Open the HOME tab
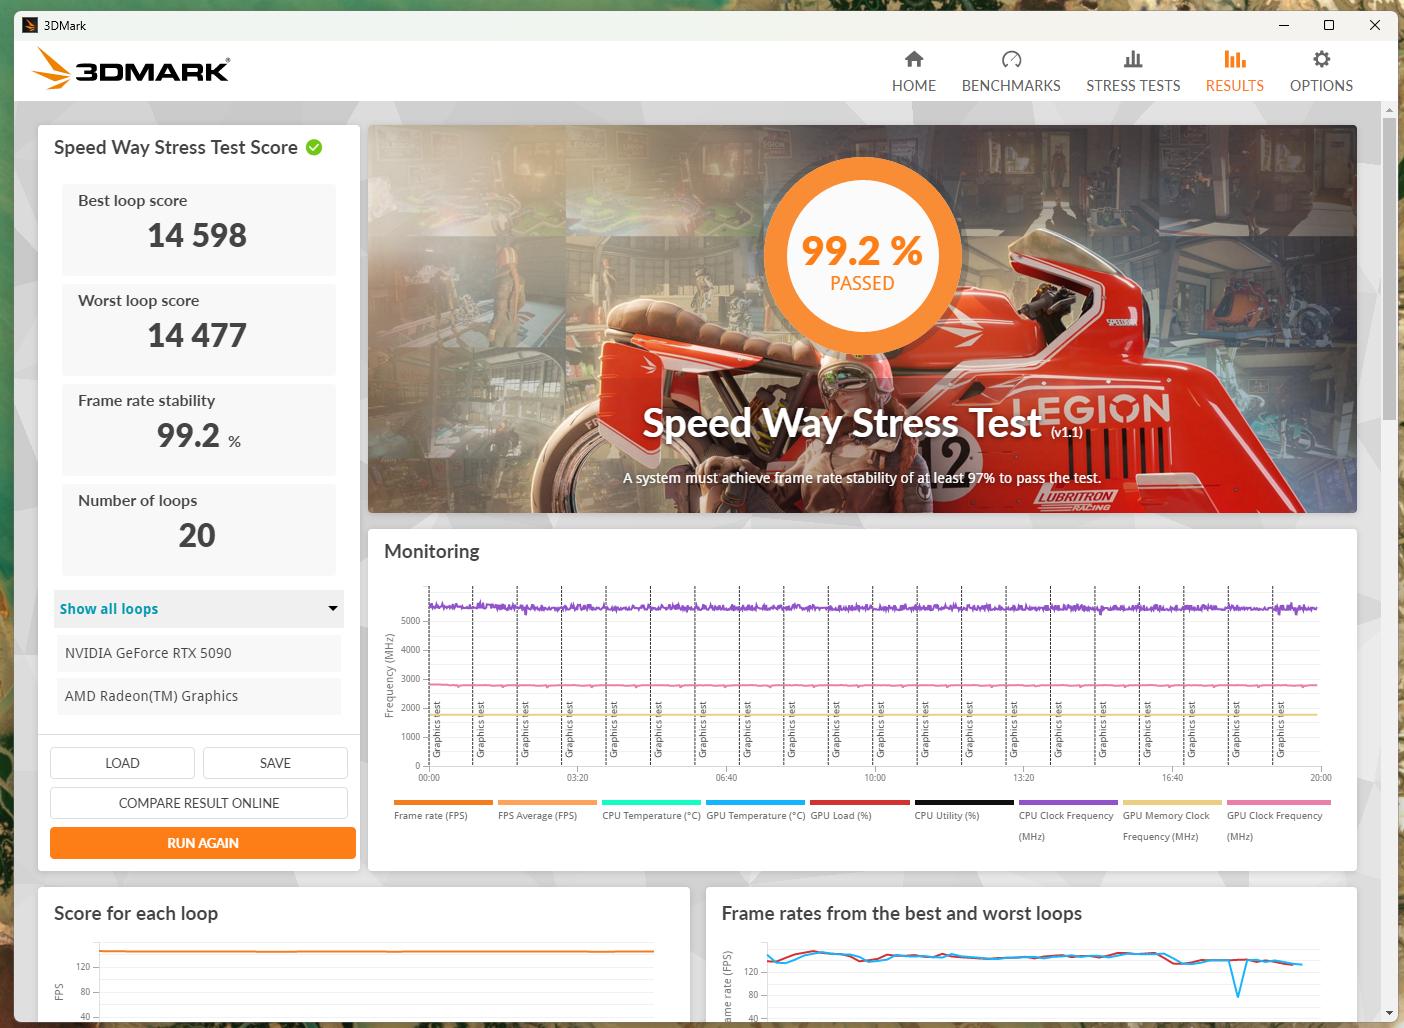This screenshot has height=1028, width=1404. 913,72
